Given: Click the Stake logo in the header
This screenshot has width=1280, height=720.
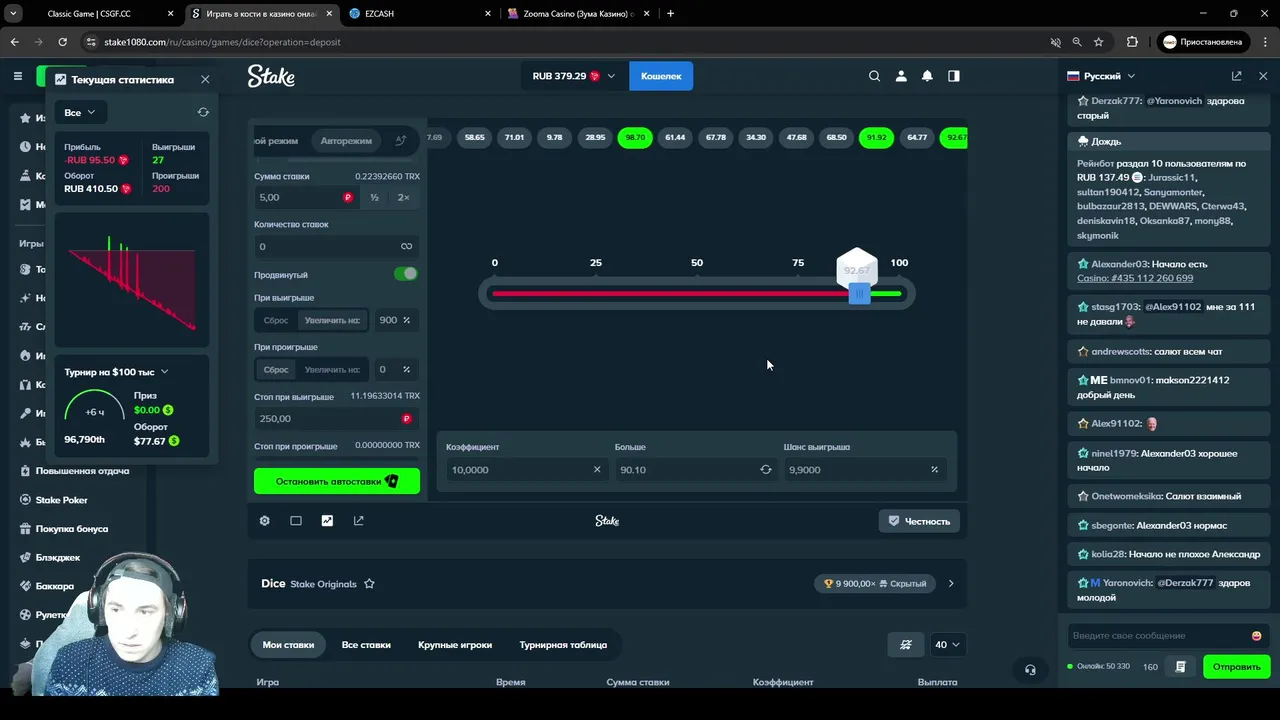Looking at the screenshot, I should point(271,76).
